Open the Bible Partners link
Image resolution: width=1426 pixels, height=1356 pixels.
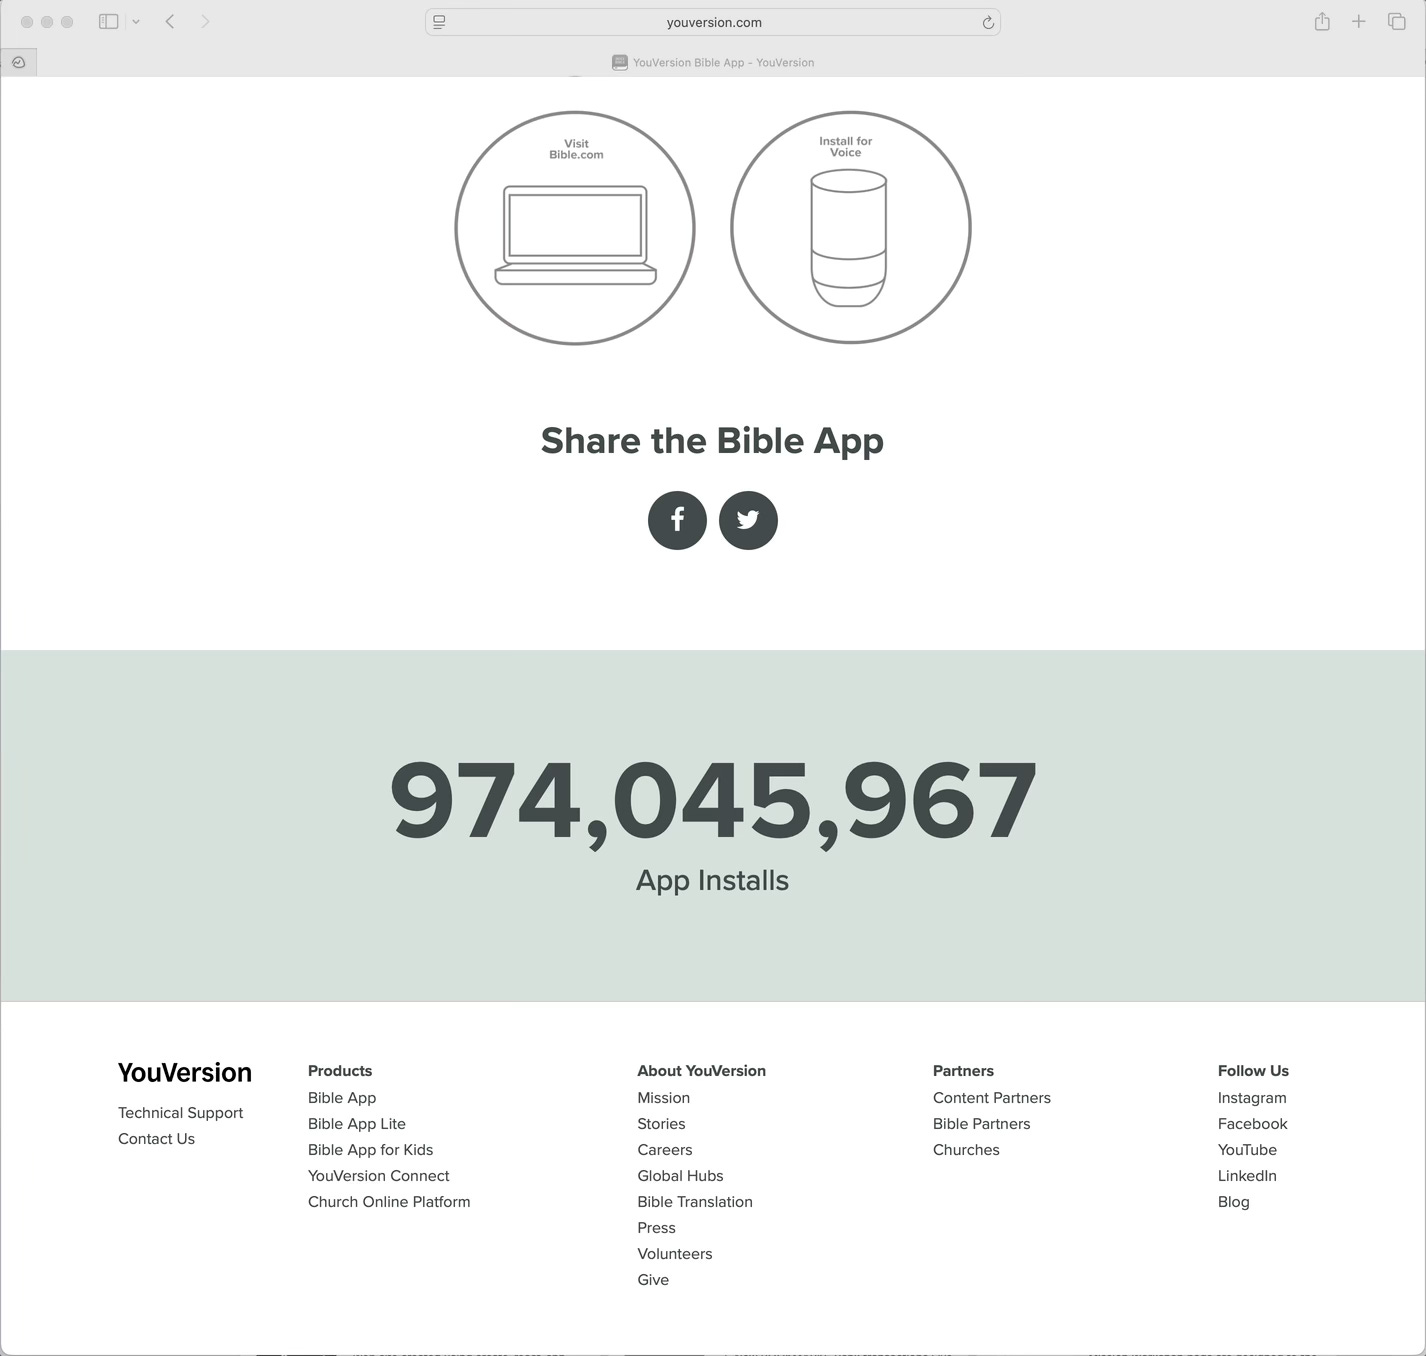tap(981, 1124)
